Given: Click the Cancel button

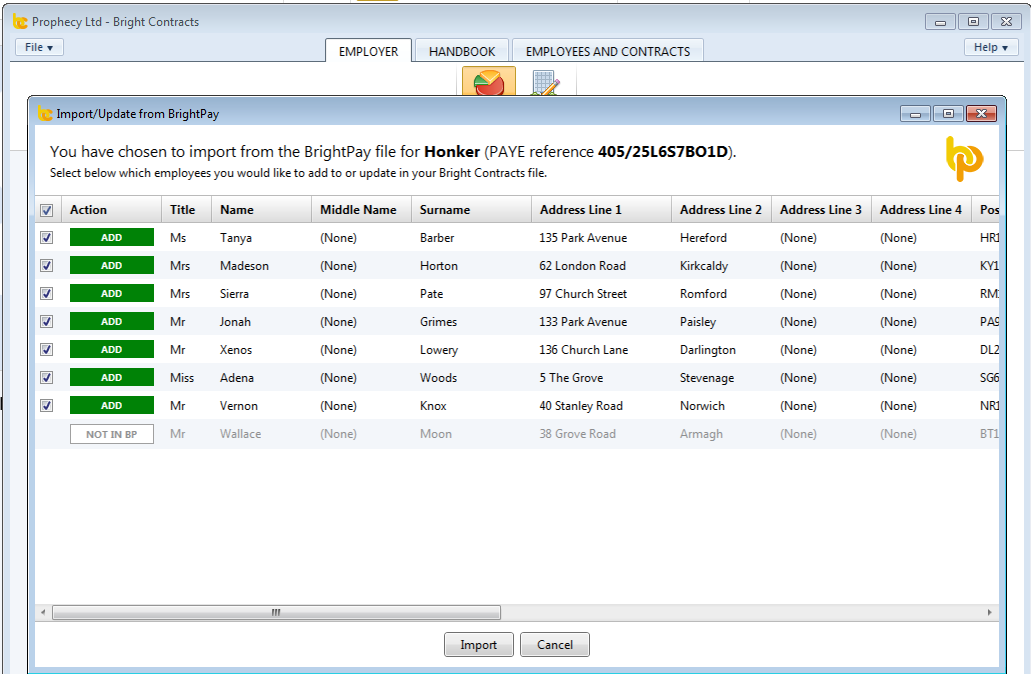Looking at the screenshot, I should pos(554,644).
